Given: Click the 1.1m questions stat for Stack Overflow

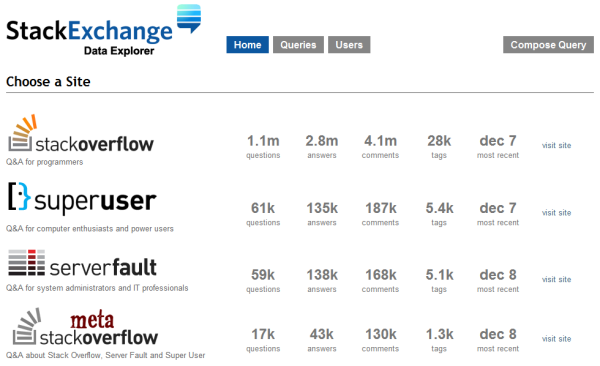Looking at the screenshot, I should pyautogui.click(x=263, y=146).
